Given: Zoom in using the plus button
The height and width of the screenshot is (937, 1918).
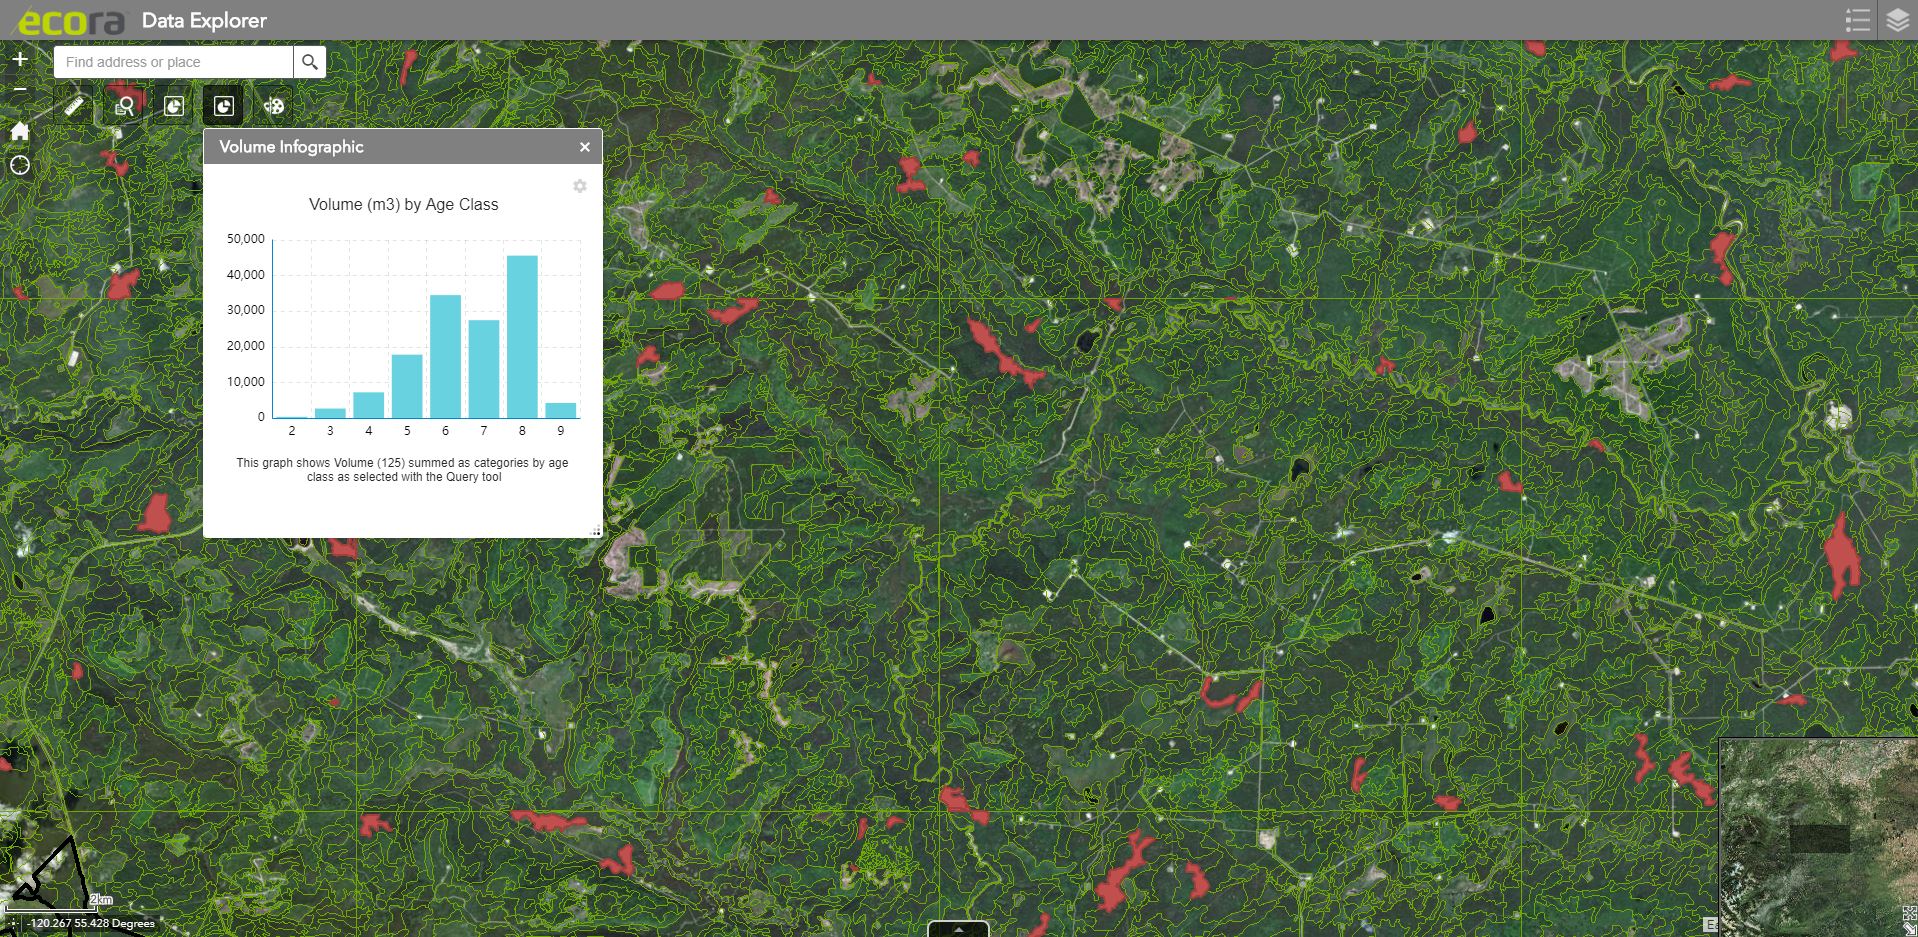Looking at the screenshot, I should 18,58.
